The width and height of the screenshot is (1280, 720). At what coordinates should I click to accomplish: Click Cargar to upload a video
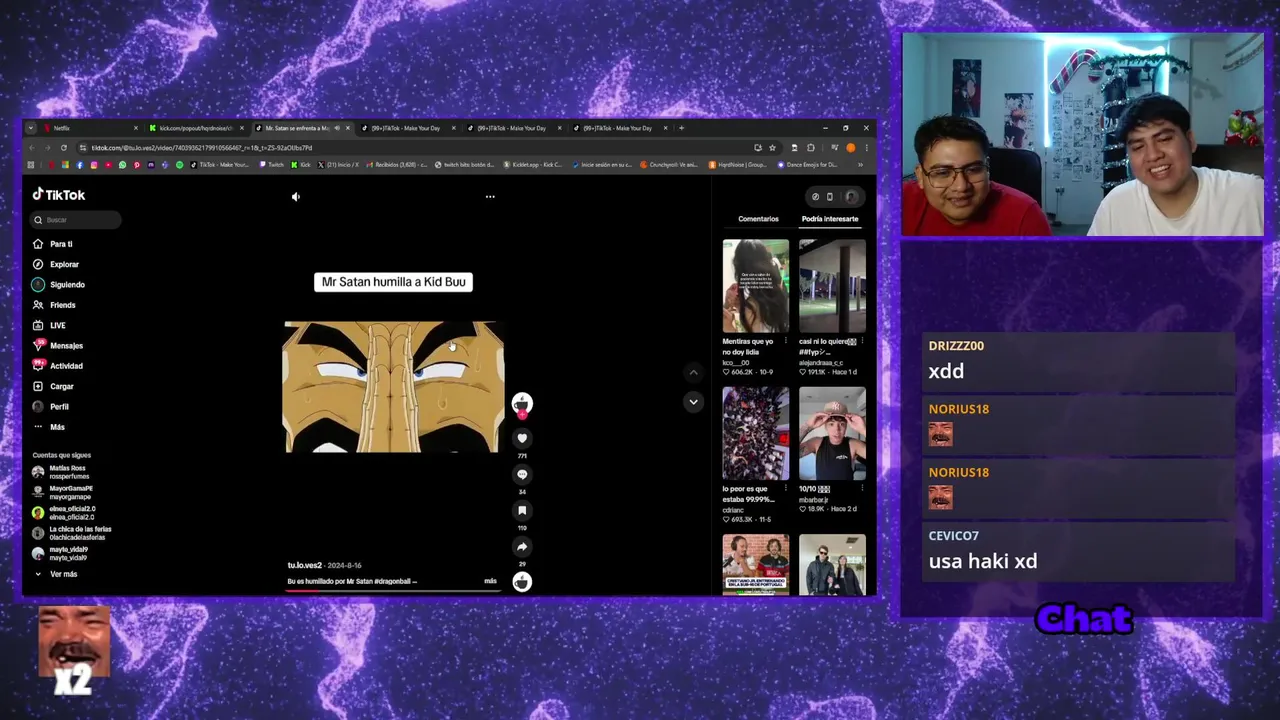coord(54,386)
